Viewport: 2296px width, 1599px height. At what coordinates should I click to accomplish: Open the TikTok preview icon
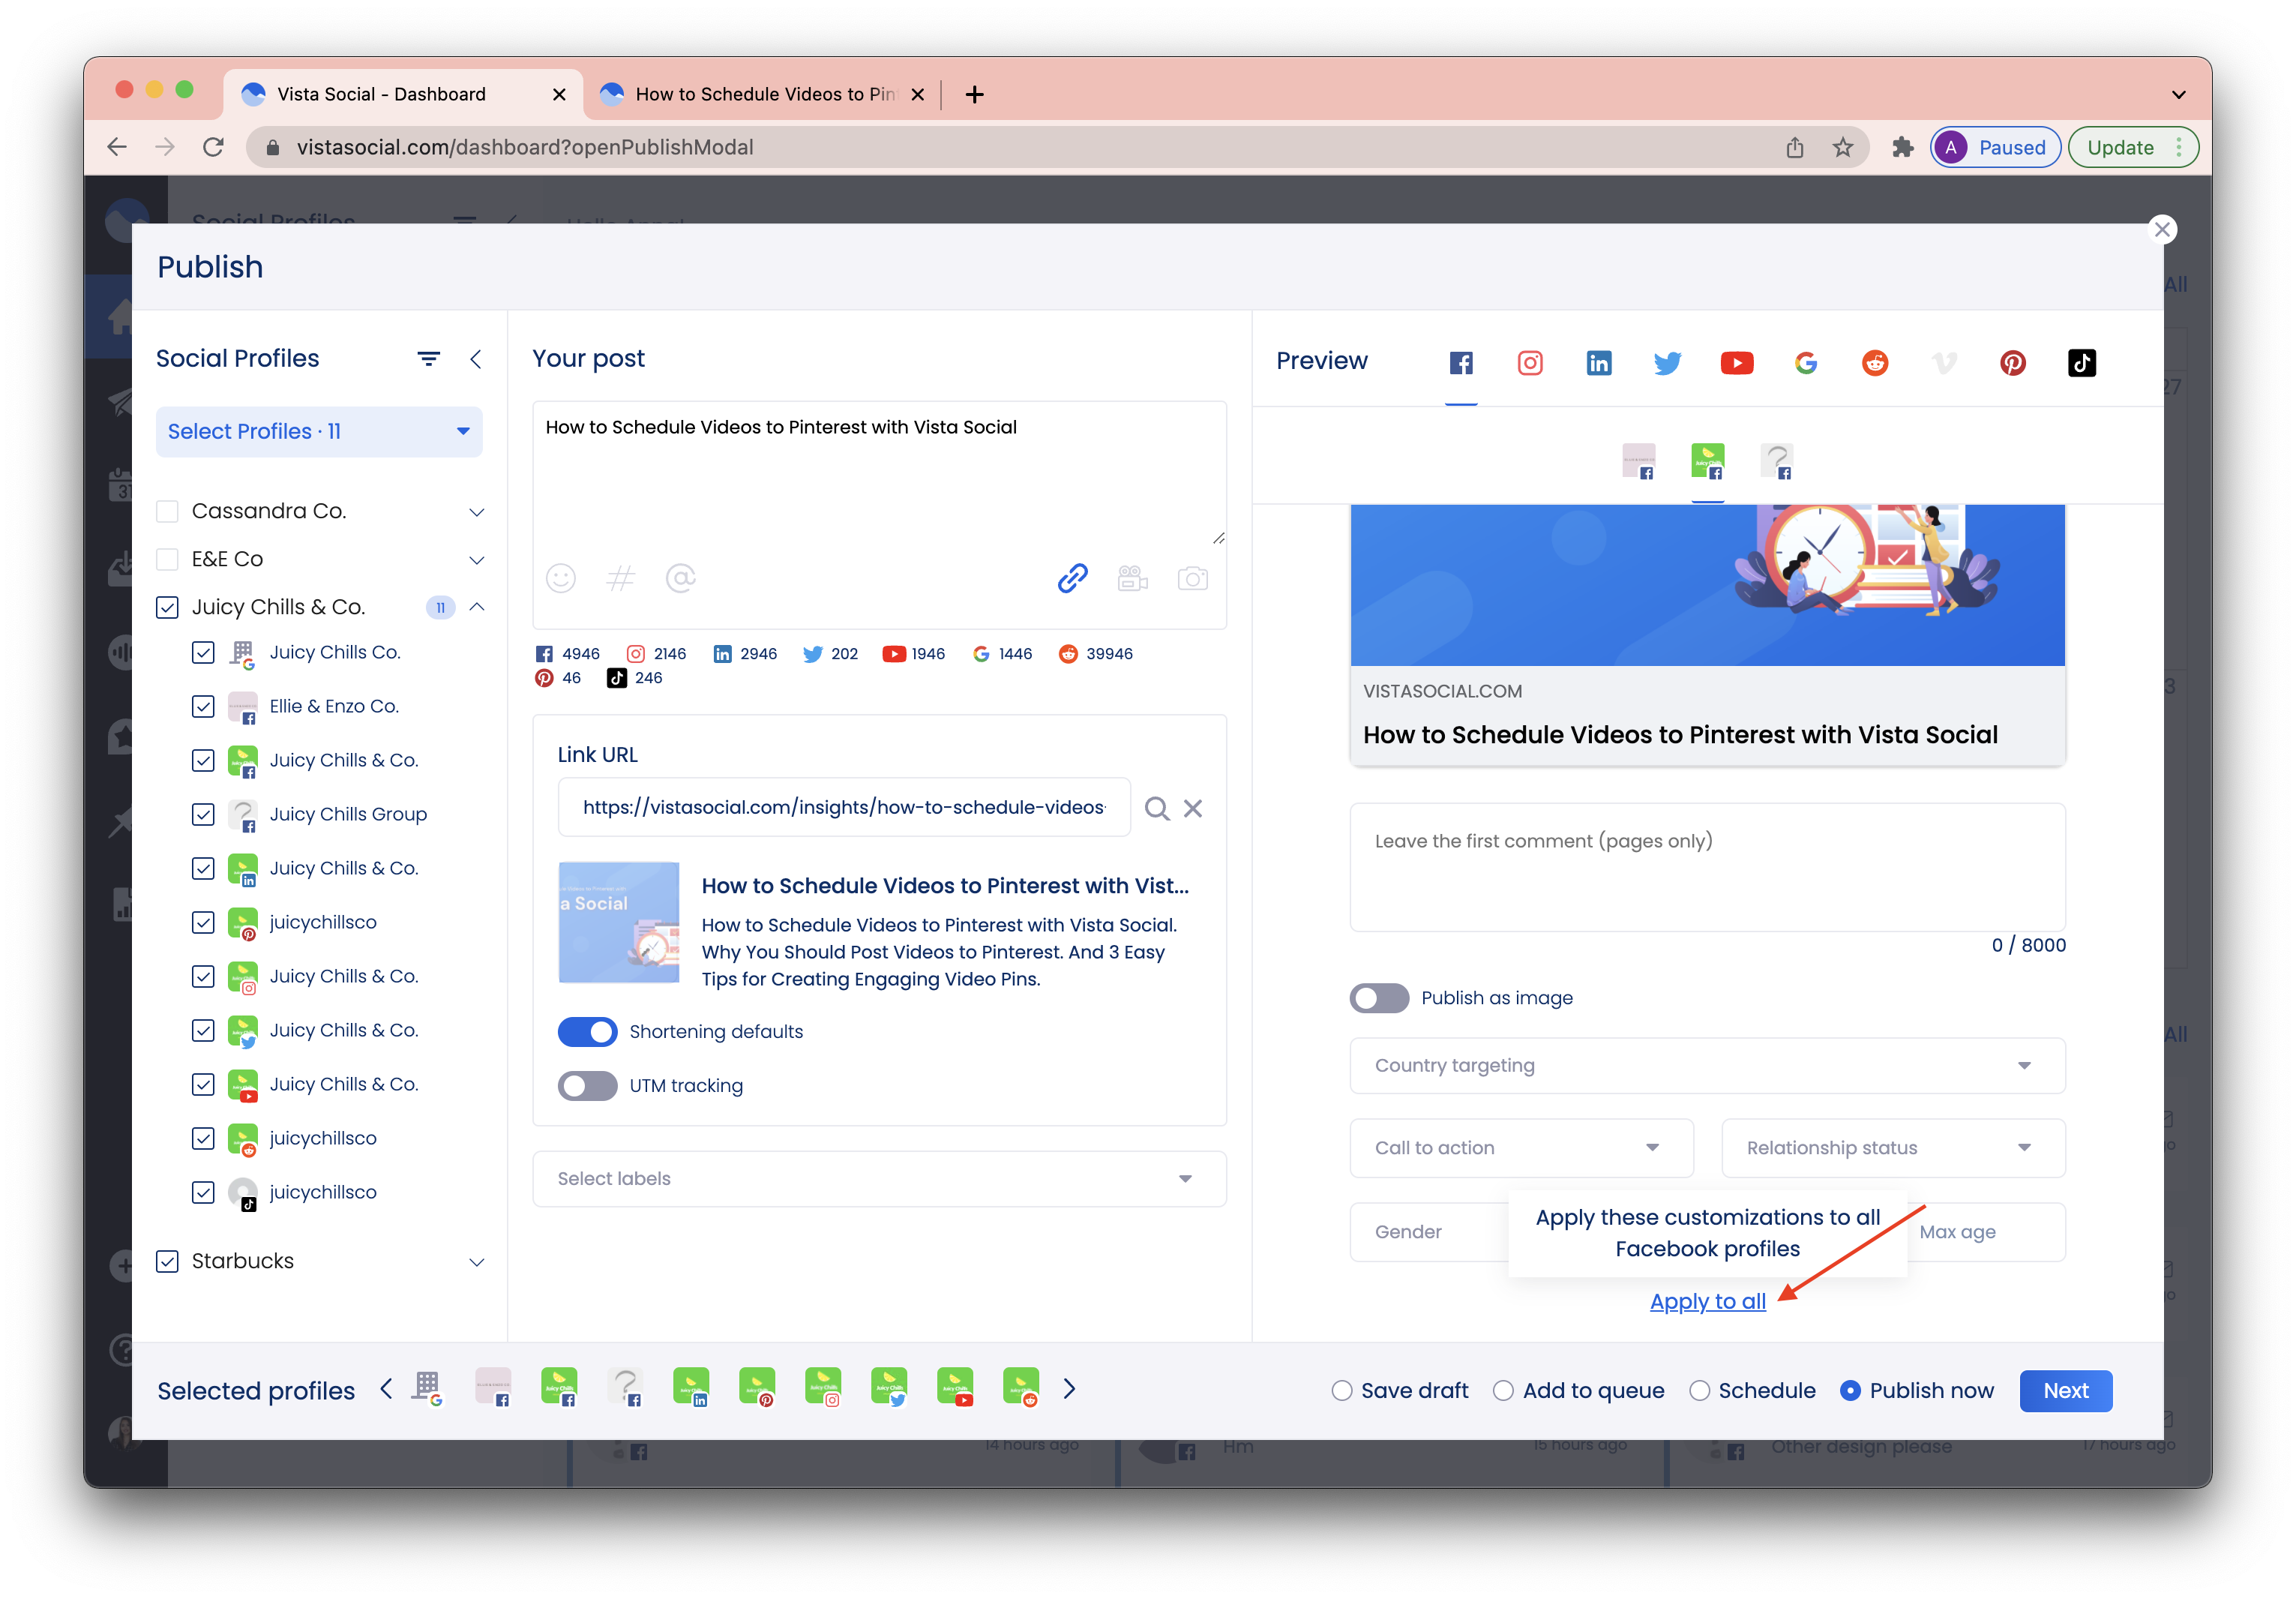click(2081, 363)
